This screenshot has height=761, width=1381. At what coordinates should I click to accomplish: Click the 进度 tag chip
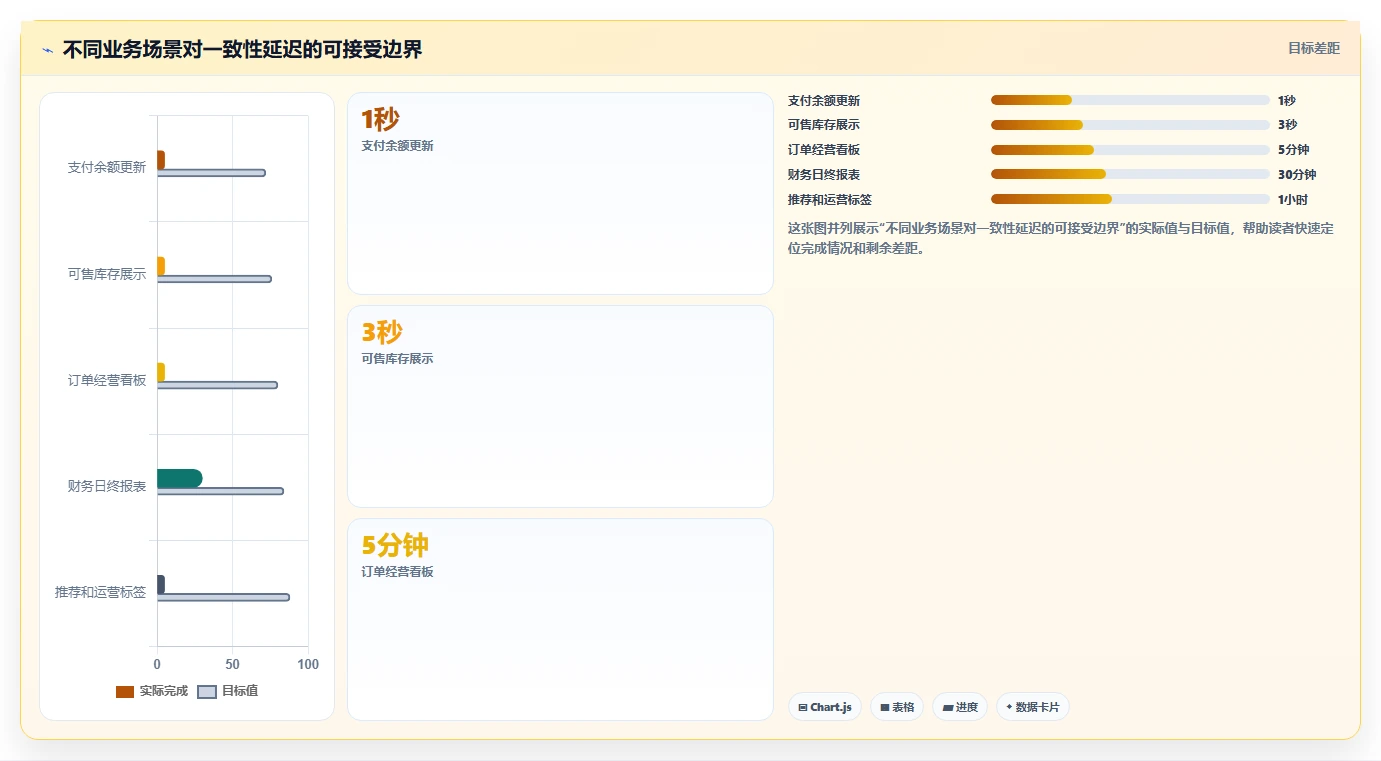click(x=960, y=707)
